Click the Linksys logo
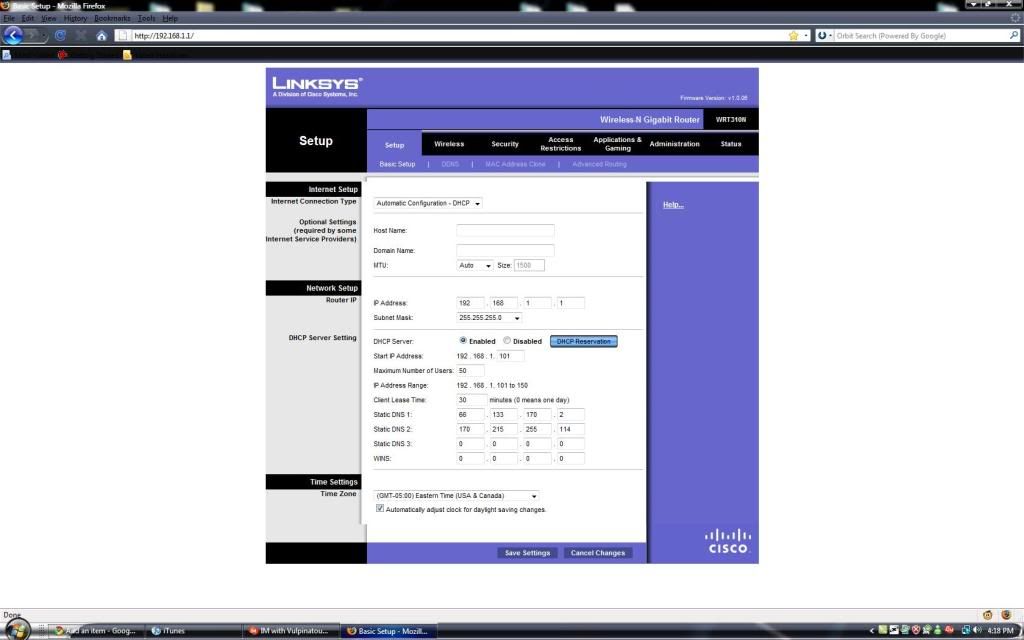The height and width of the screenshot is (640, 1024). [317, 86]
